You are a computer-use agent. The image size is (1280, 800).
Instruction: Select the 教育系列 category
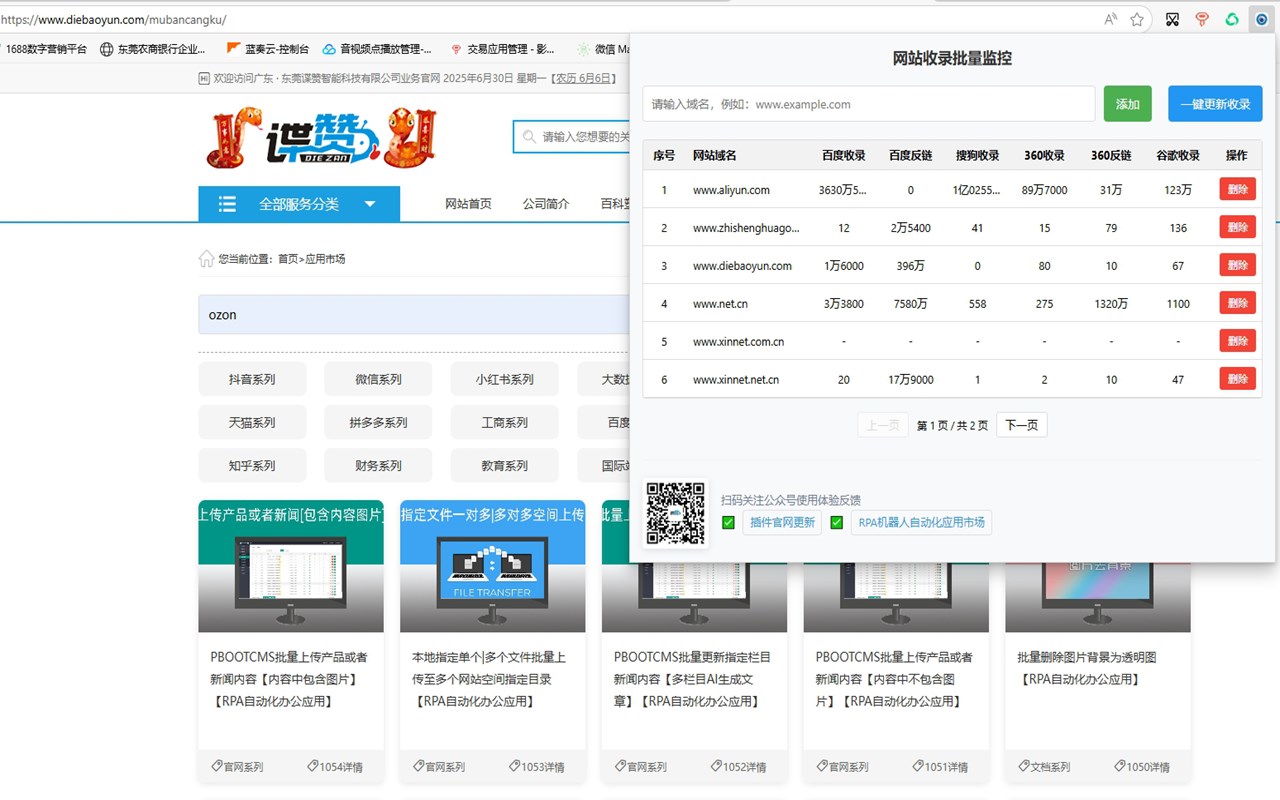(x=505, y=465)
